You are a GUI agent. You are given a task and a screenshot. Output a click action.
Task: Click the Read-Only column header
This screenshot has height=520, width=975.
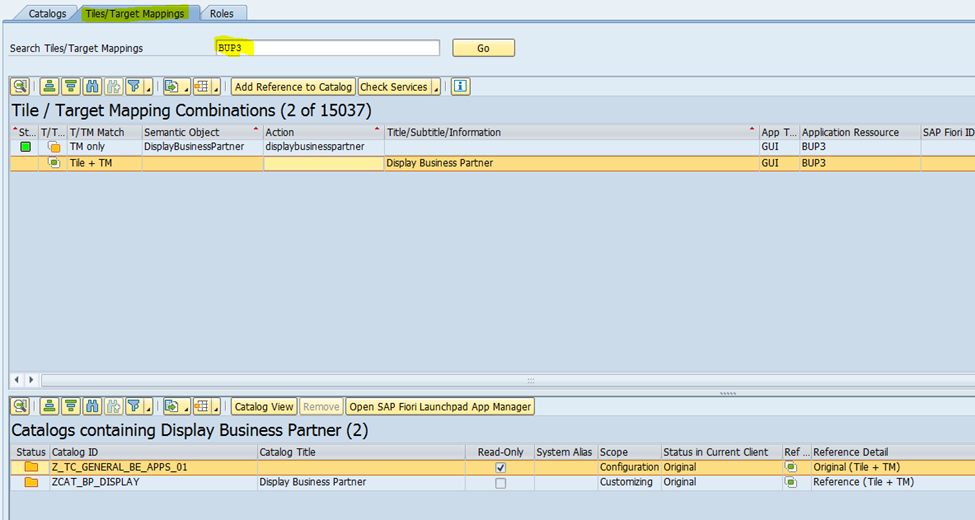[500, 452]
